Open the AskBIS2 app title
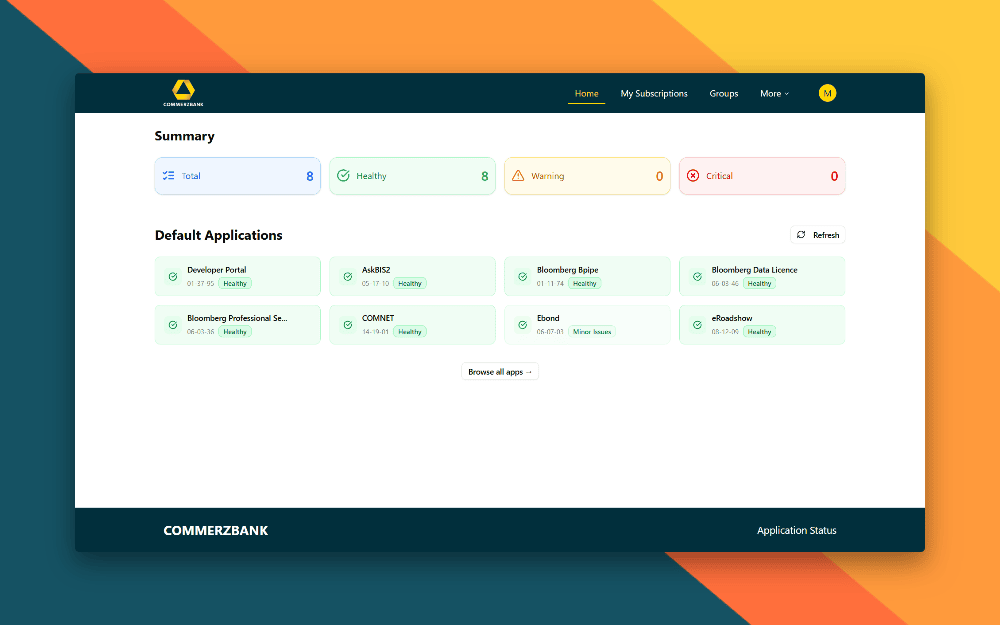The height and width of the screenshot is (625, 1000). tap(376, 270)
